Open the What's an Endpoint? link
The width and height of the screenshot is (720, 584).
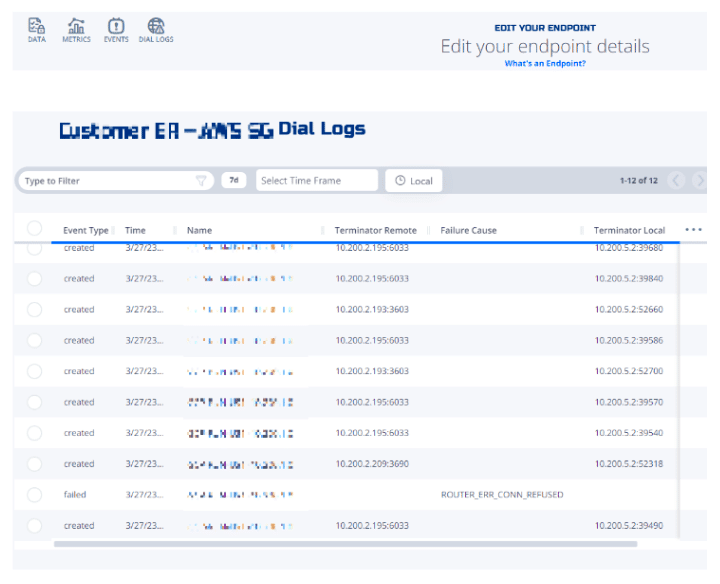point(545,64)
